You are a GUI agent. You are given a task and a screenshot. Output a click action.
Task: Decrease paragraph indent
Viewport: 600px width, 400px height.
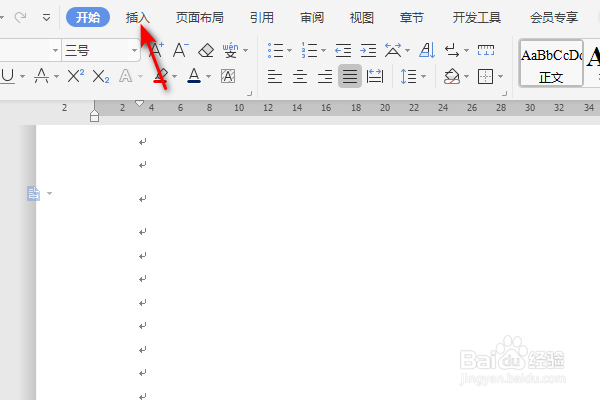[343, 50]
